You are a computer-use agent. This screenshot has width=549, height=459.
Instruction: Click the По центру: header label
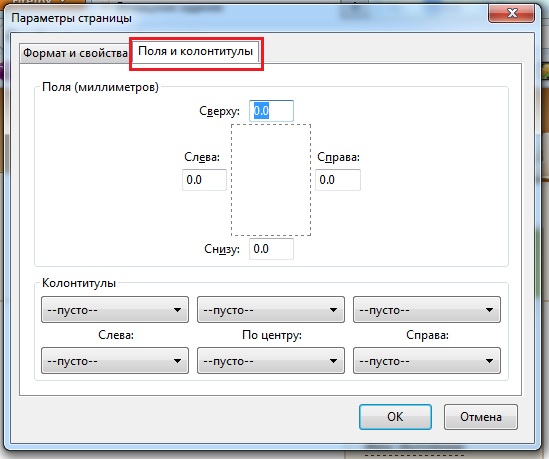[272, 335]
